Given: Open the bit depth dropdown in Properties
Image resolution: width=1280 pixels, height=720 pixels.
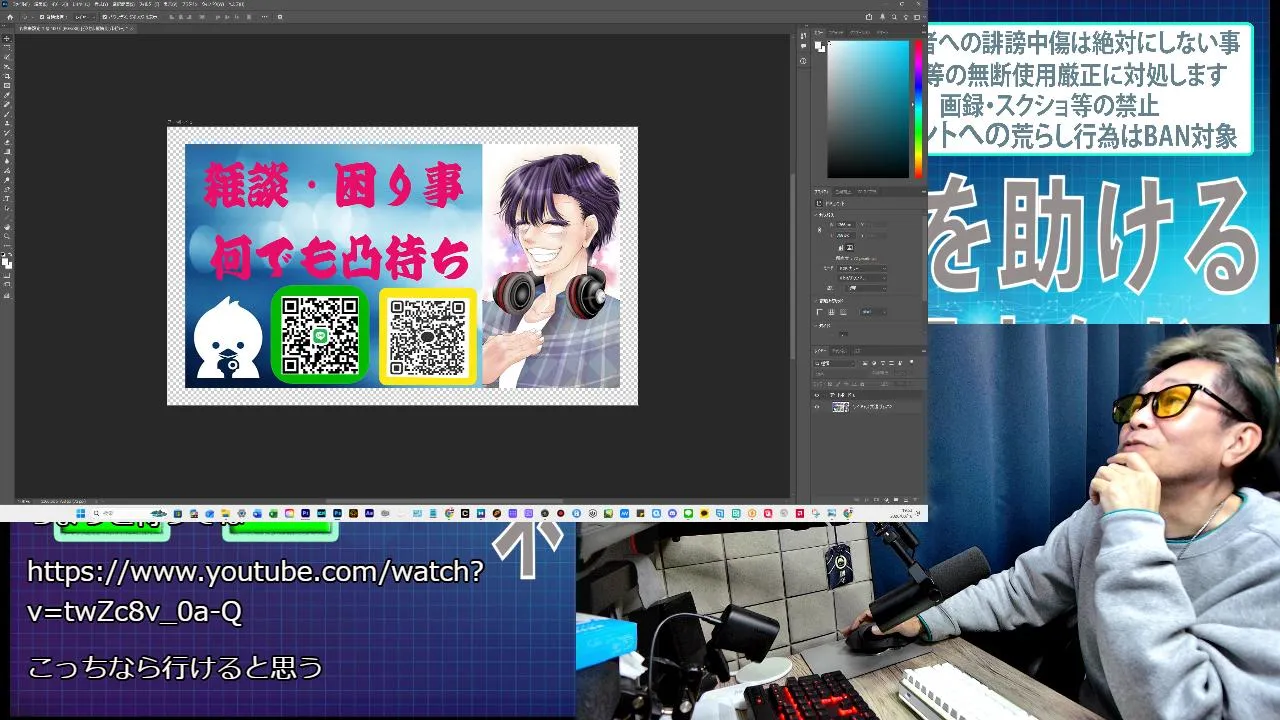Looking at the screenshot, I should click(x=862, y=278).
